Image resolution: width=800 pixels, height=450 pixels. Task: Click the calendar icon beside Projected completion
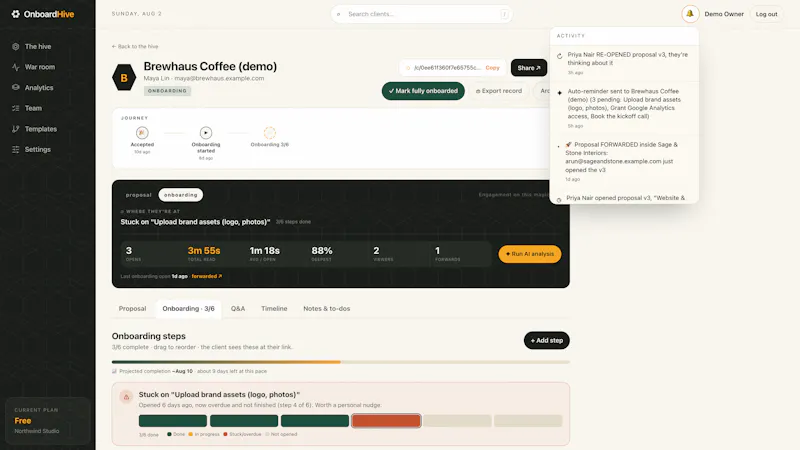coord(114,371)
